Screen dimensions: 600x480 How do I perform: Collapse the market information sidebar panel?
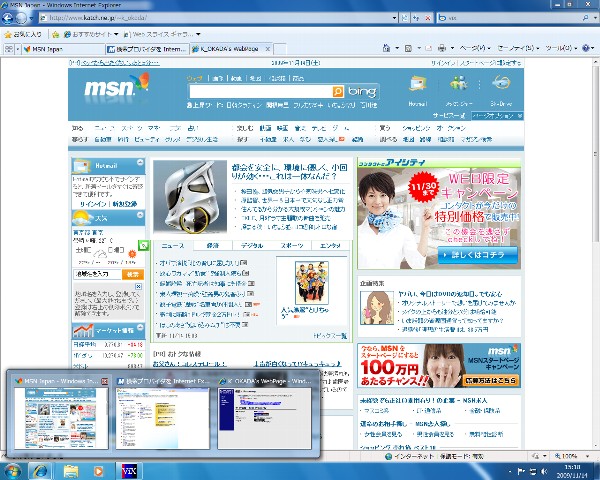coord(140,327)
